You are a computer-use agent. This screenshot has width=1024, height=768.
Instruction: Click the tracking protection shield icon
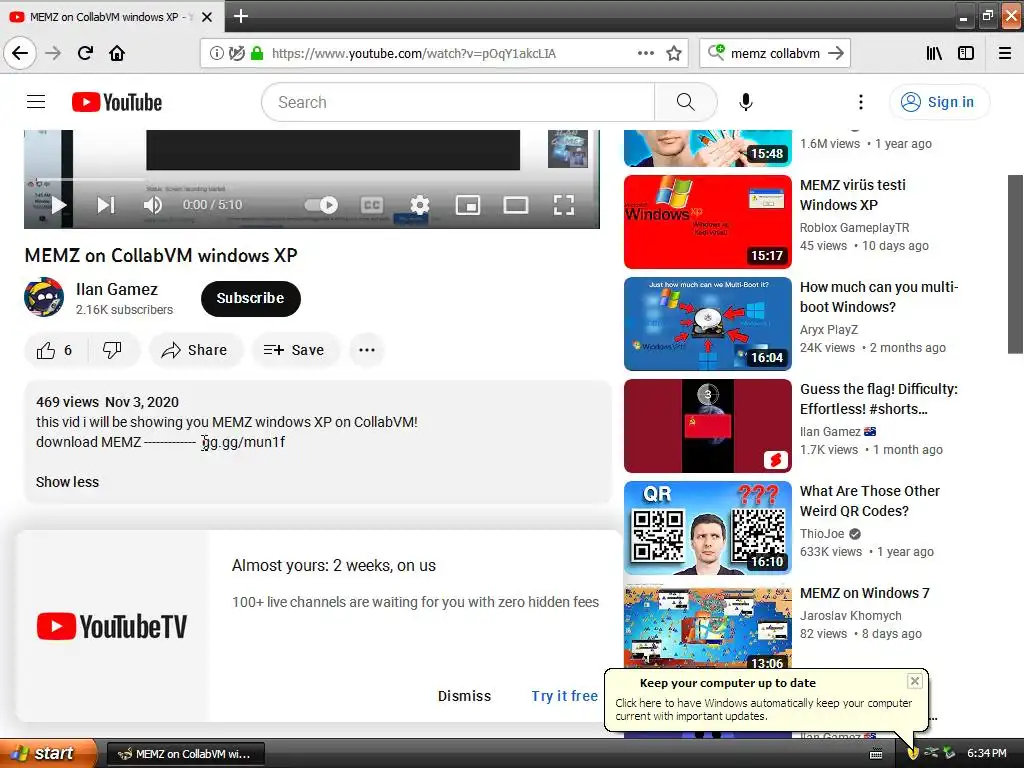tap(236, 53)
